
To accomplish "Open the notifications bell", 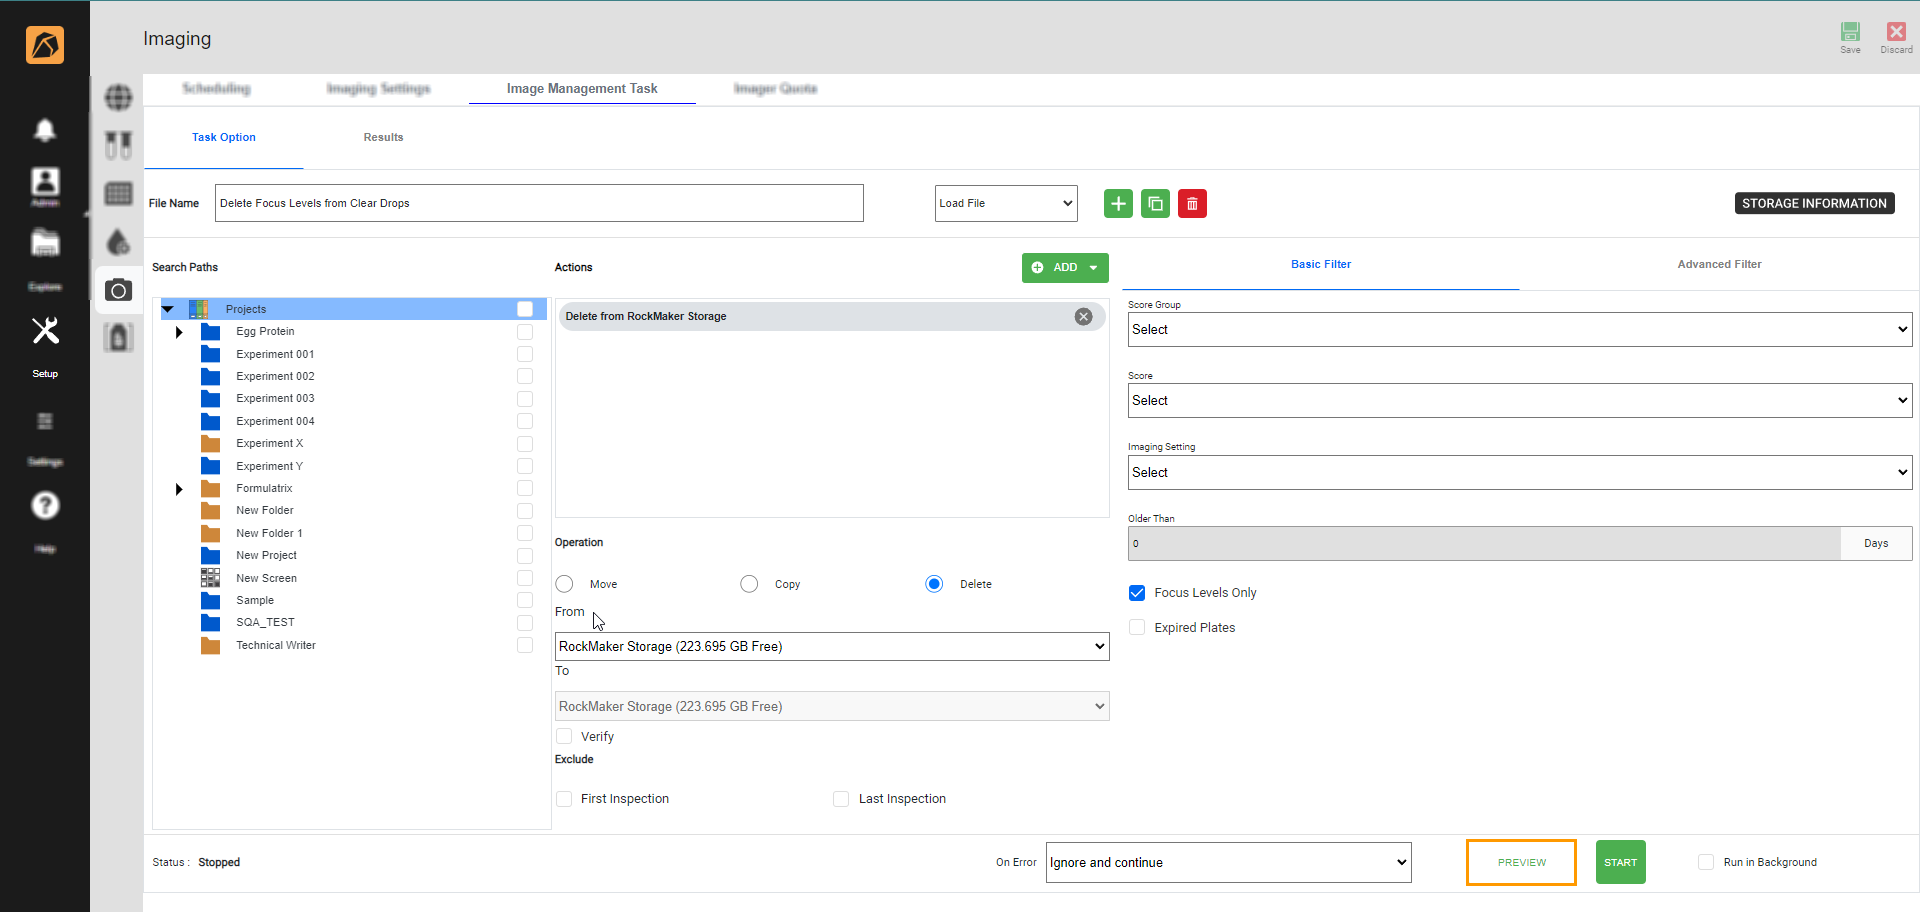I will point(45,130).
